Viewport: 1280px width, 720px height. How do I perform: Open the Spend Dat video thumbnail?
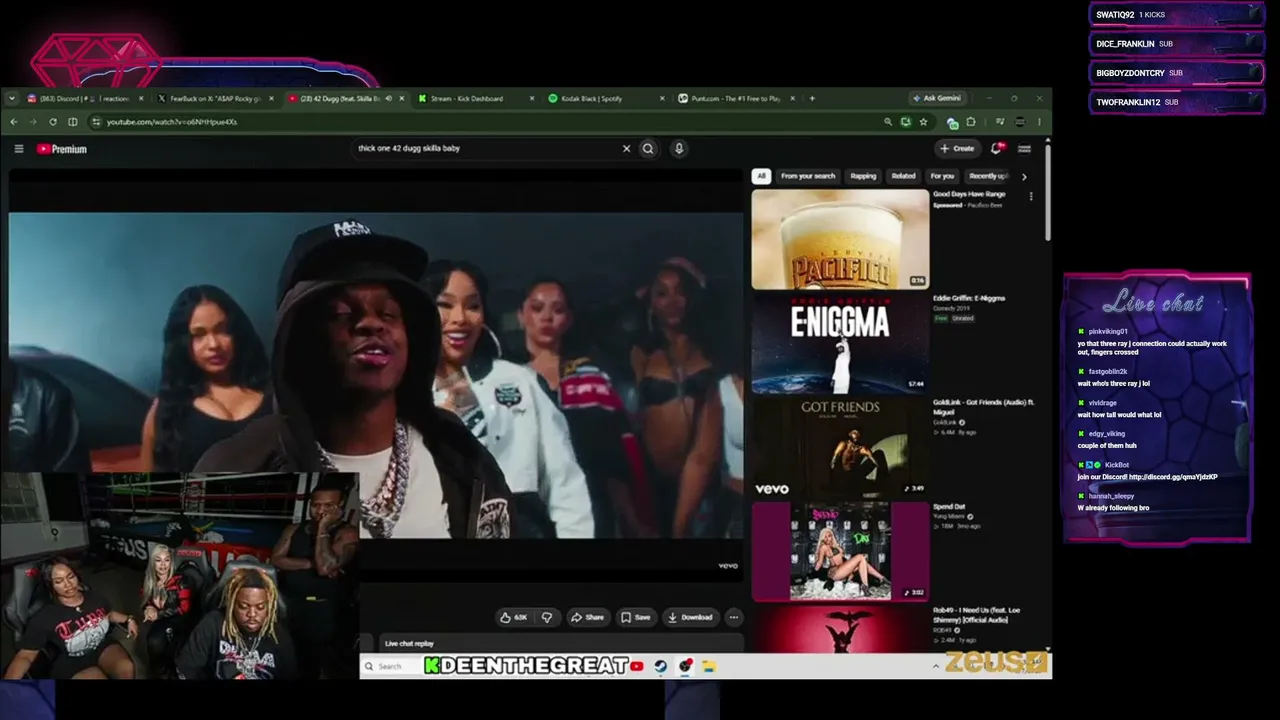coord(840,551)
